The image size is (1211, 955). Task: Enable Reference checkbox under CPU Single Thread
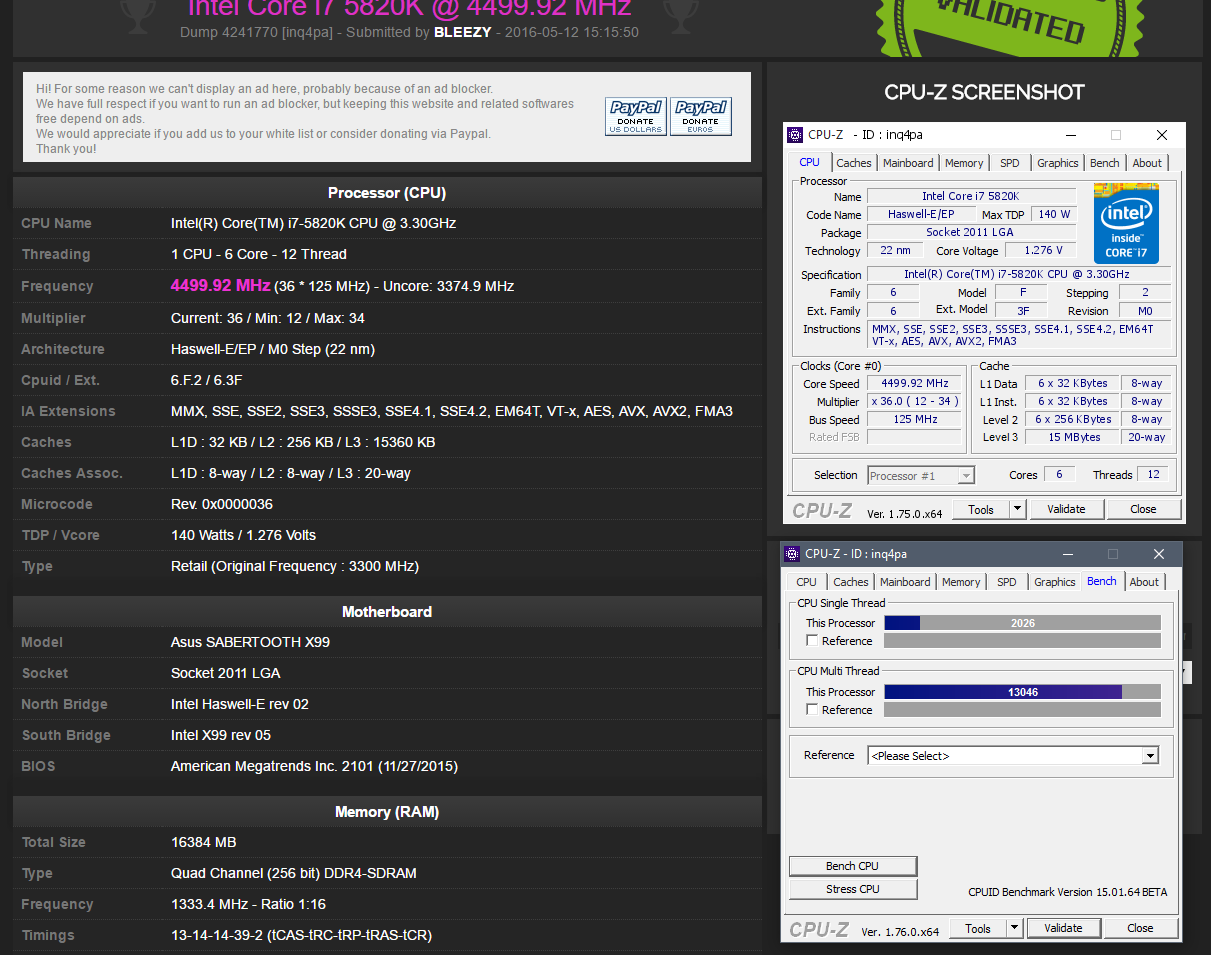[813, 641]
